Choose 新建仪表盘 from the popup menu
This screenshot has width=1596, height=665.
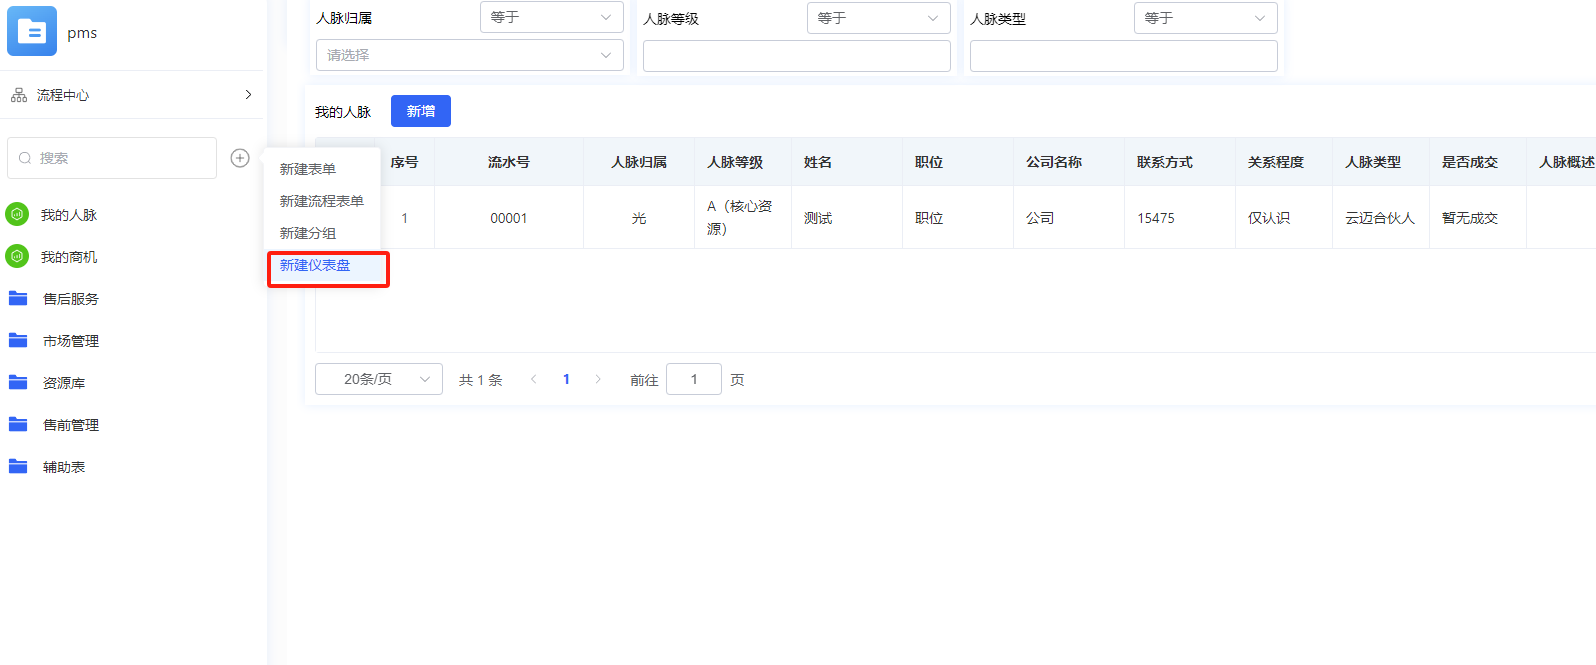click(x=315, y=266)
